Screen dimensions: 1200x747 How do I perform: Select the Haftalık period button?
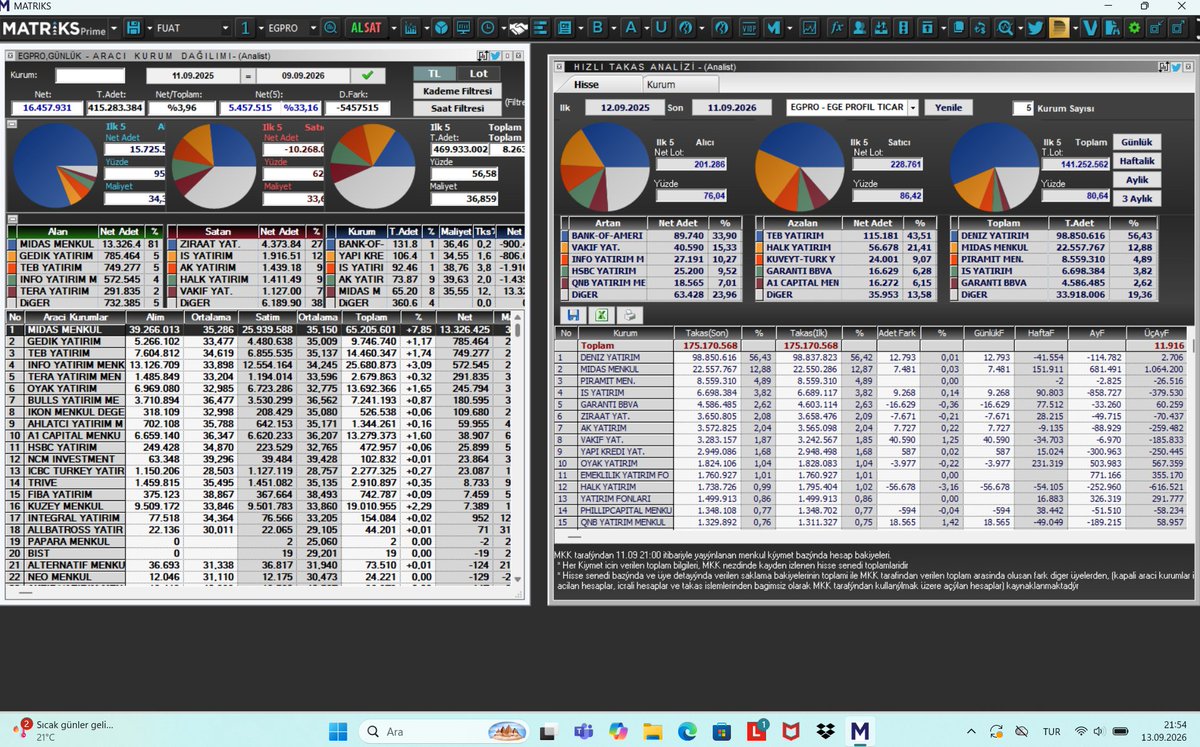pyautogui.click(x=1135, y=161)
